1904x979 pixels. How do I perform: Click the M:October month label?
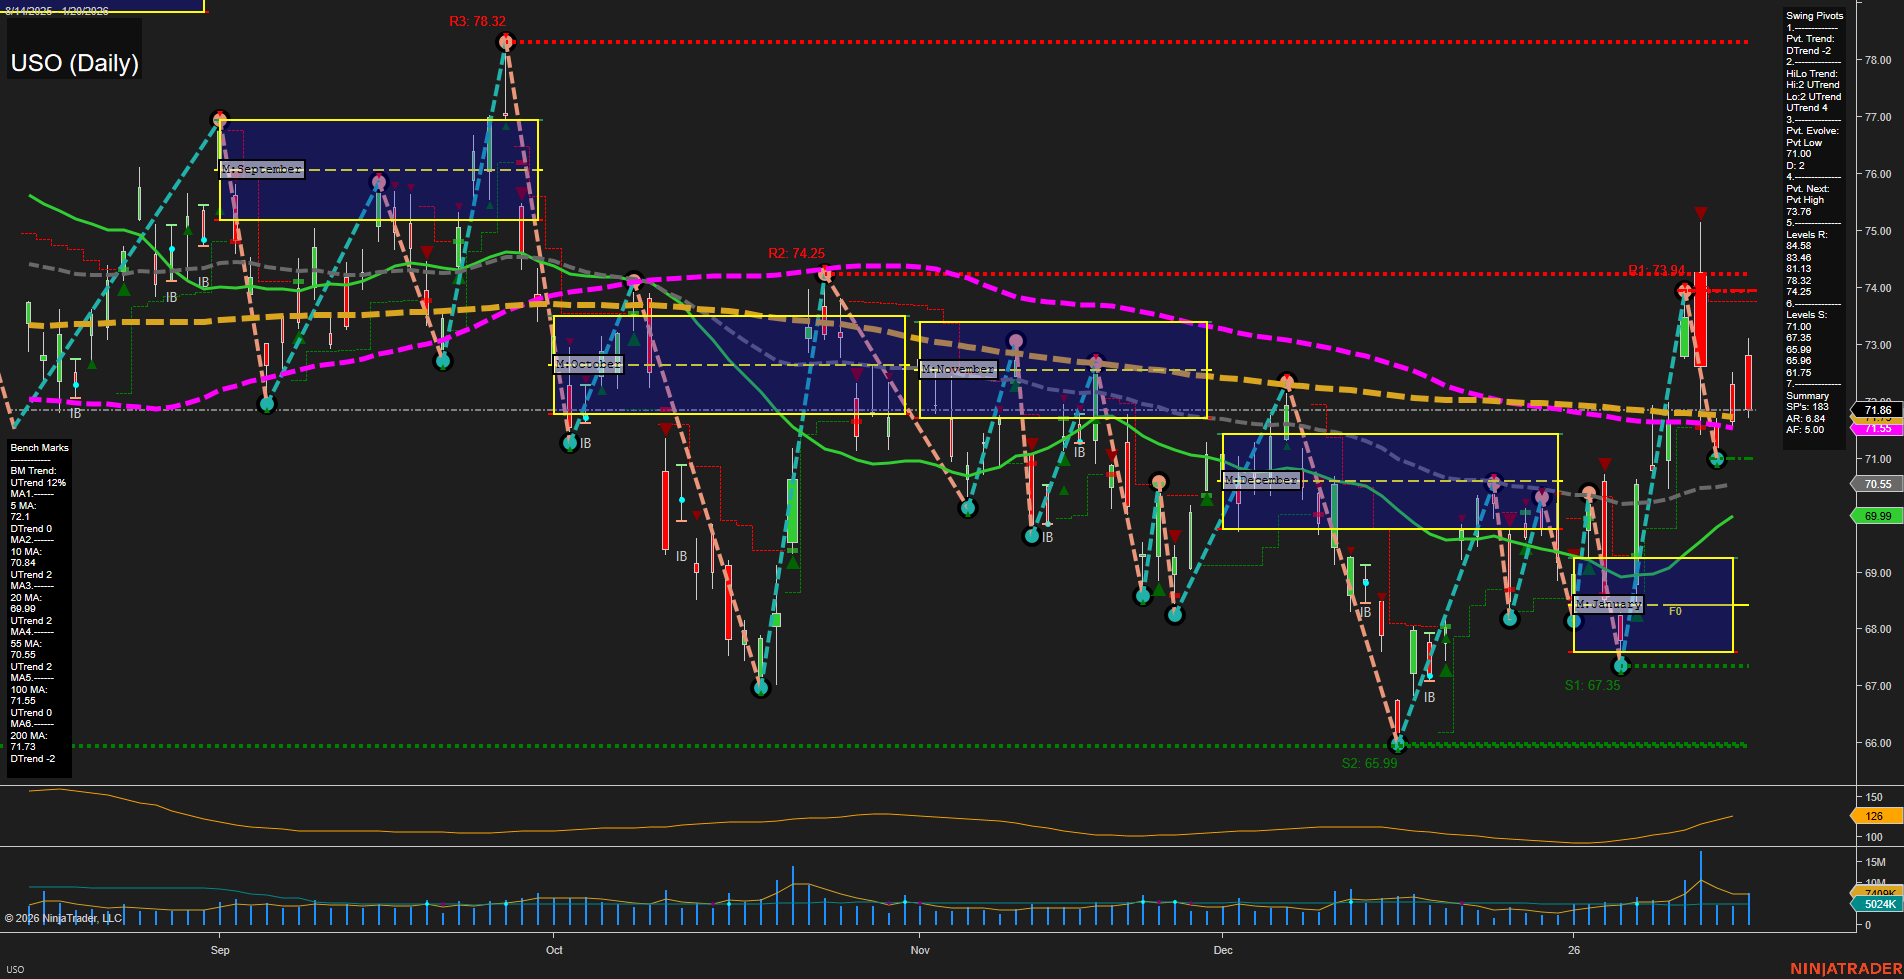click(x=589, y=364)
